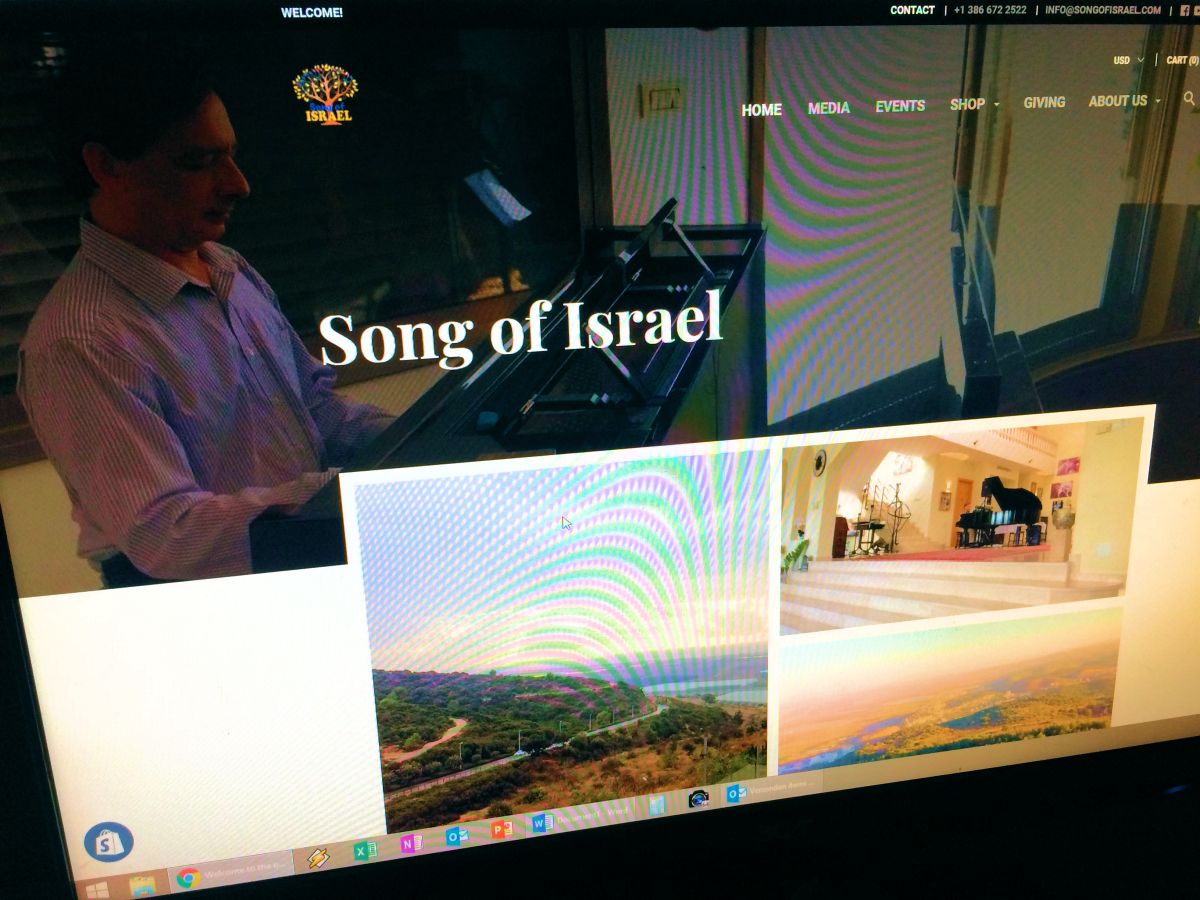Click the CONTACT link in top bar
Viewport: 1200px width, 900px height.
pyautogui.click(x=912, y=10)
